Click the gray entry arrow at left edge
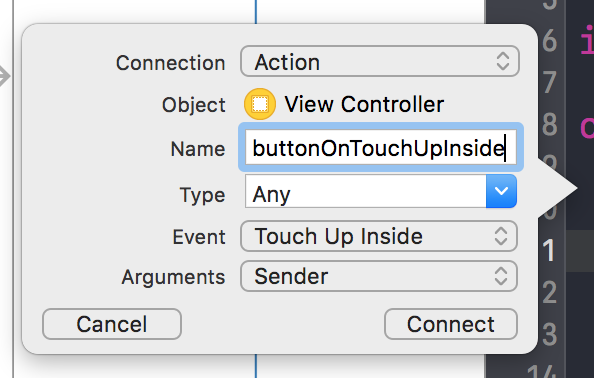The width and height of the screenshot is (594, 378). [x=4, y=77]
